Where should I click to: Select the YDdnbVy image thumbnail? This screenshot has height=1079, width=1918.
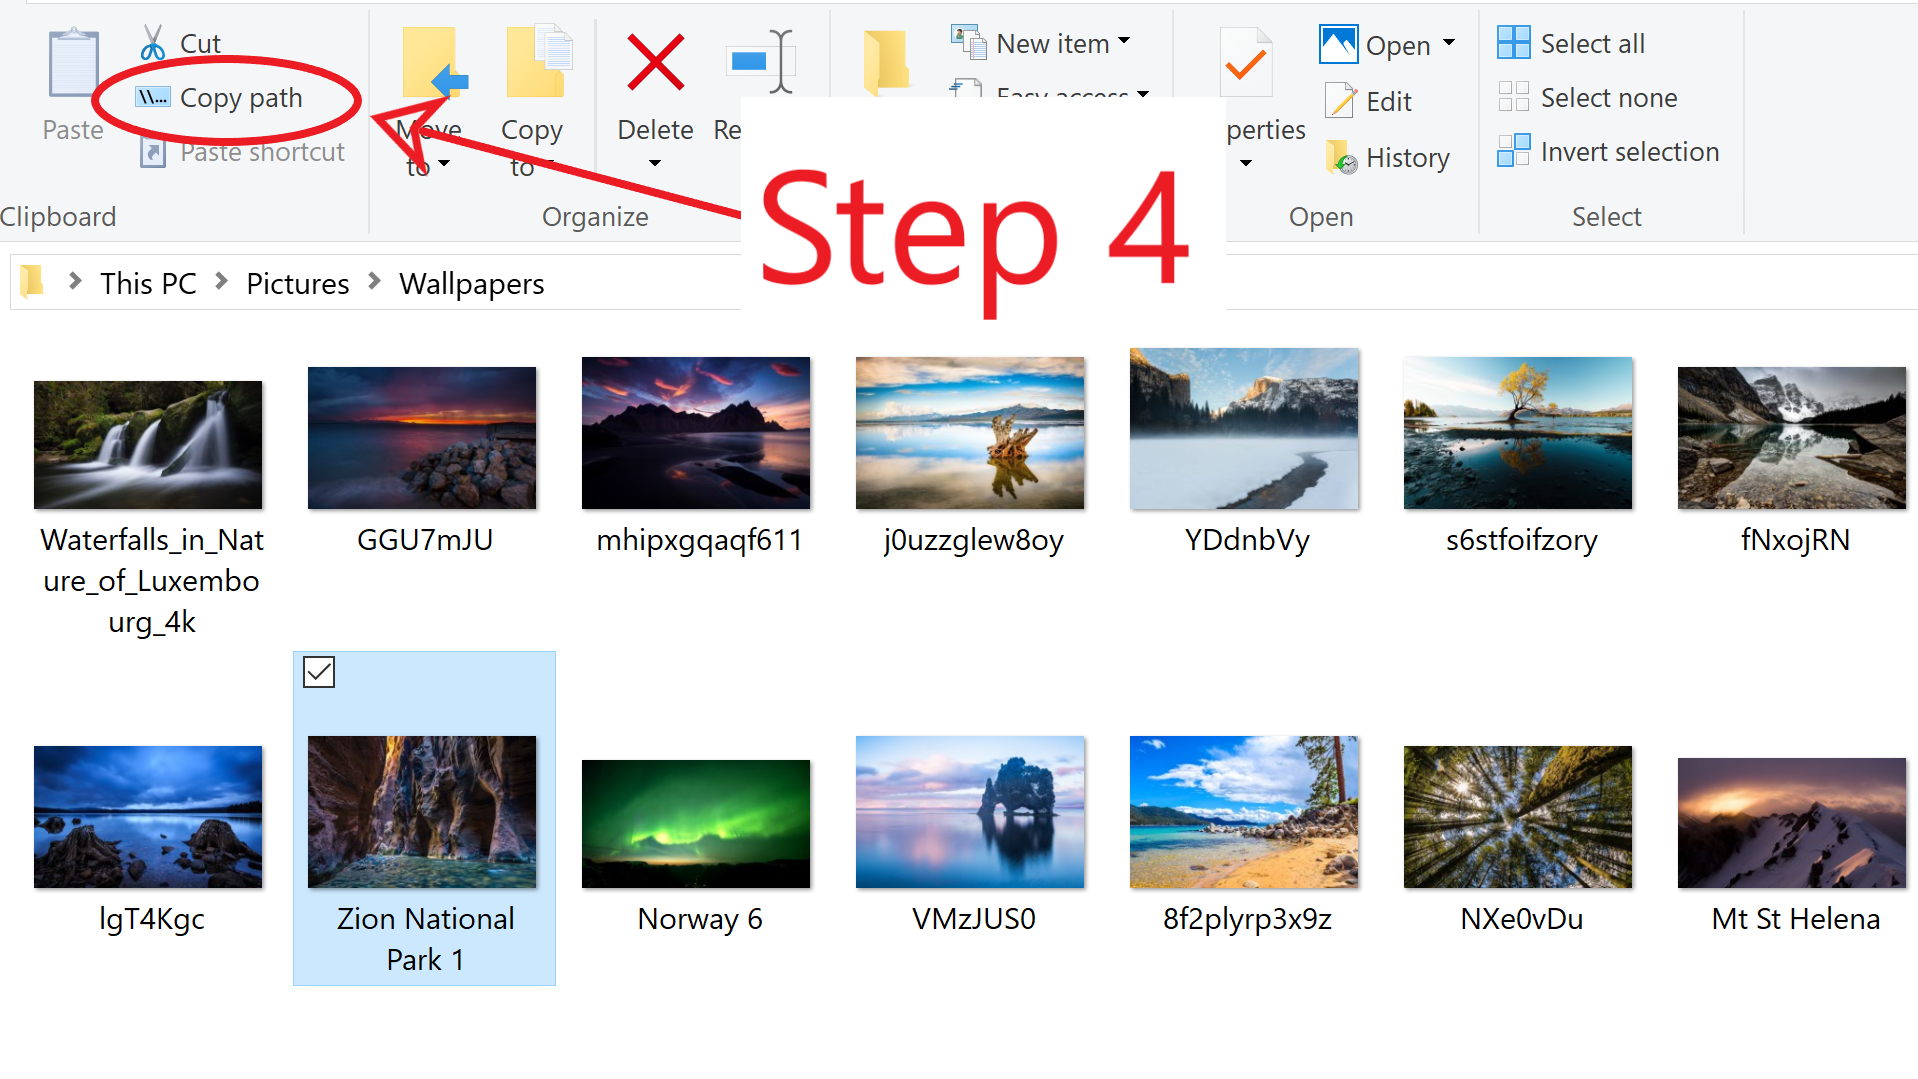click(x=1244, y=429)
